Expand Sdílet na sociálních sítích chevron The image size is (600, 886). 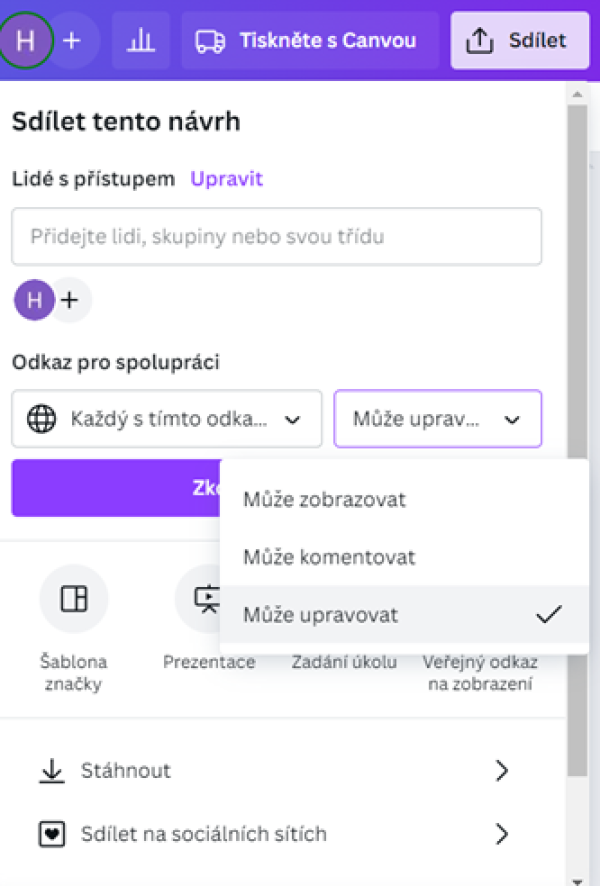click(502, 834)
